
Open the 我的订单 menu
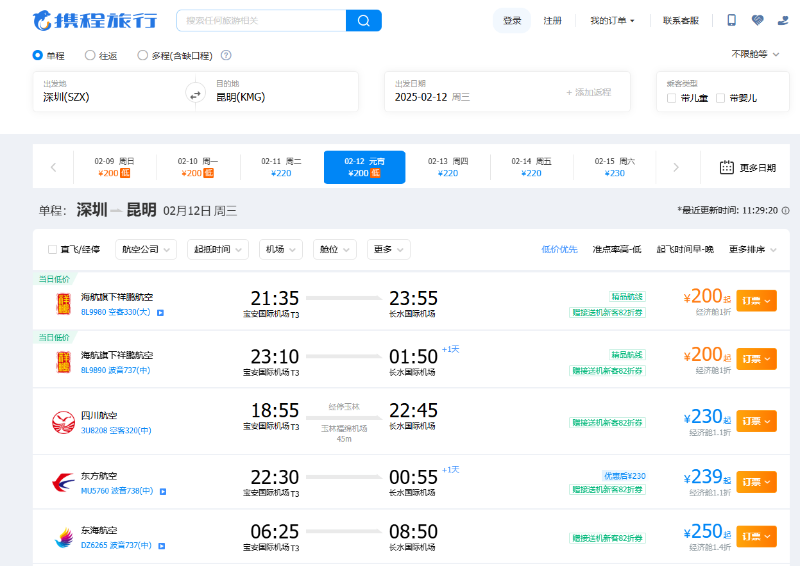click(612, 20)
